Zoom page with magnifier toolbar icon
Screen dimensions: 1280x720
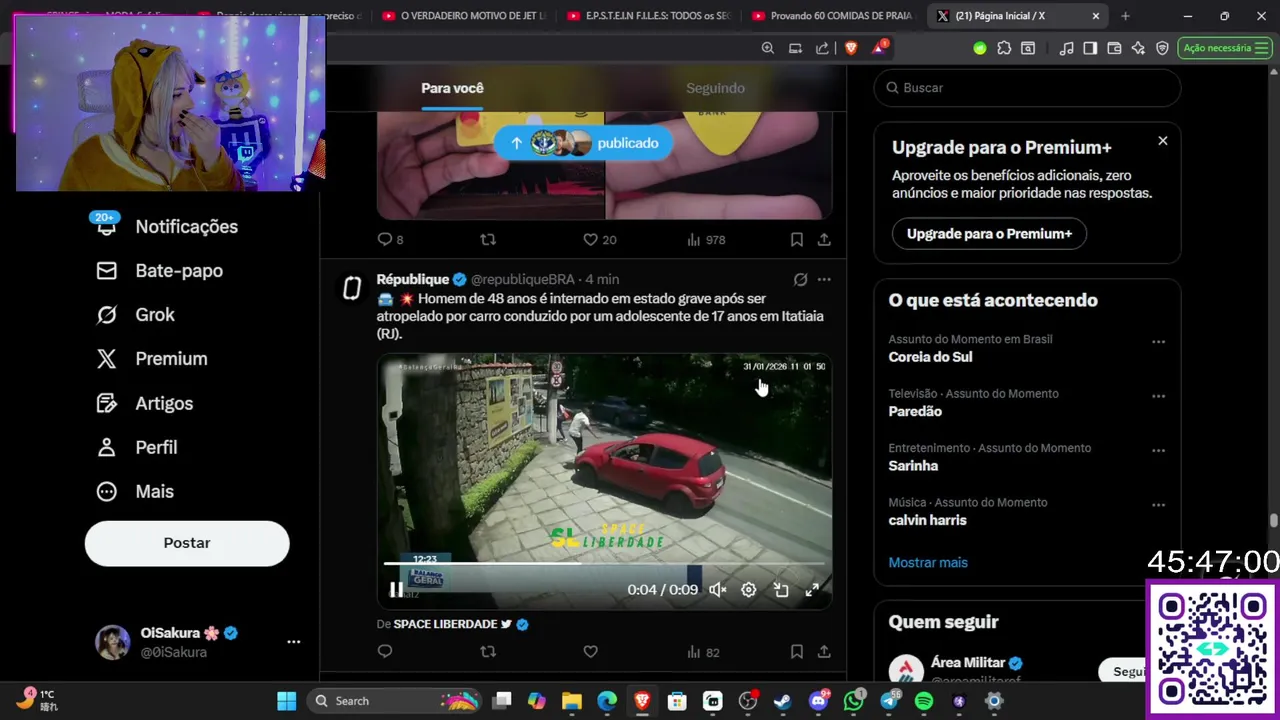point(767,48)
